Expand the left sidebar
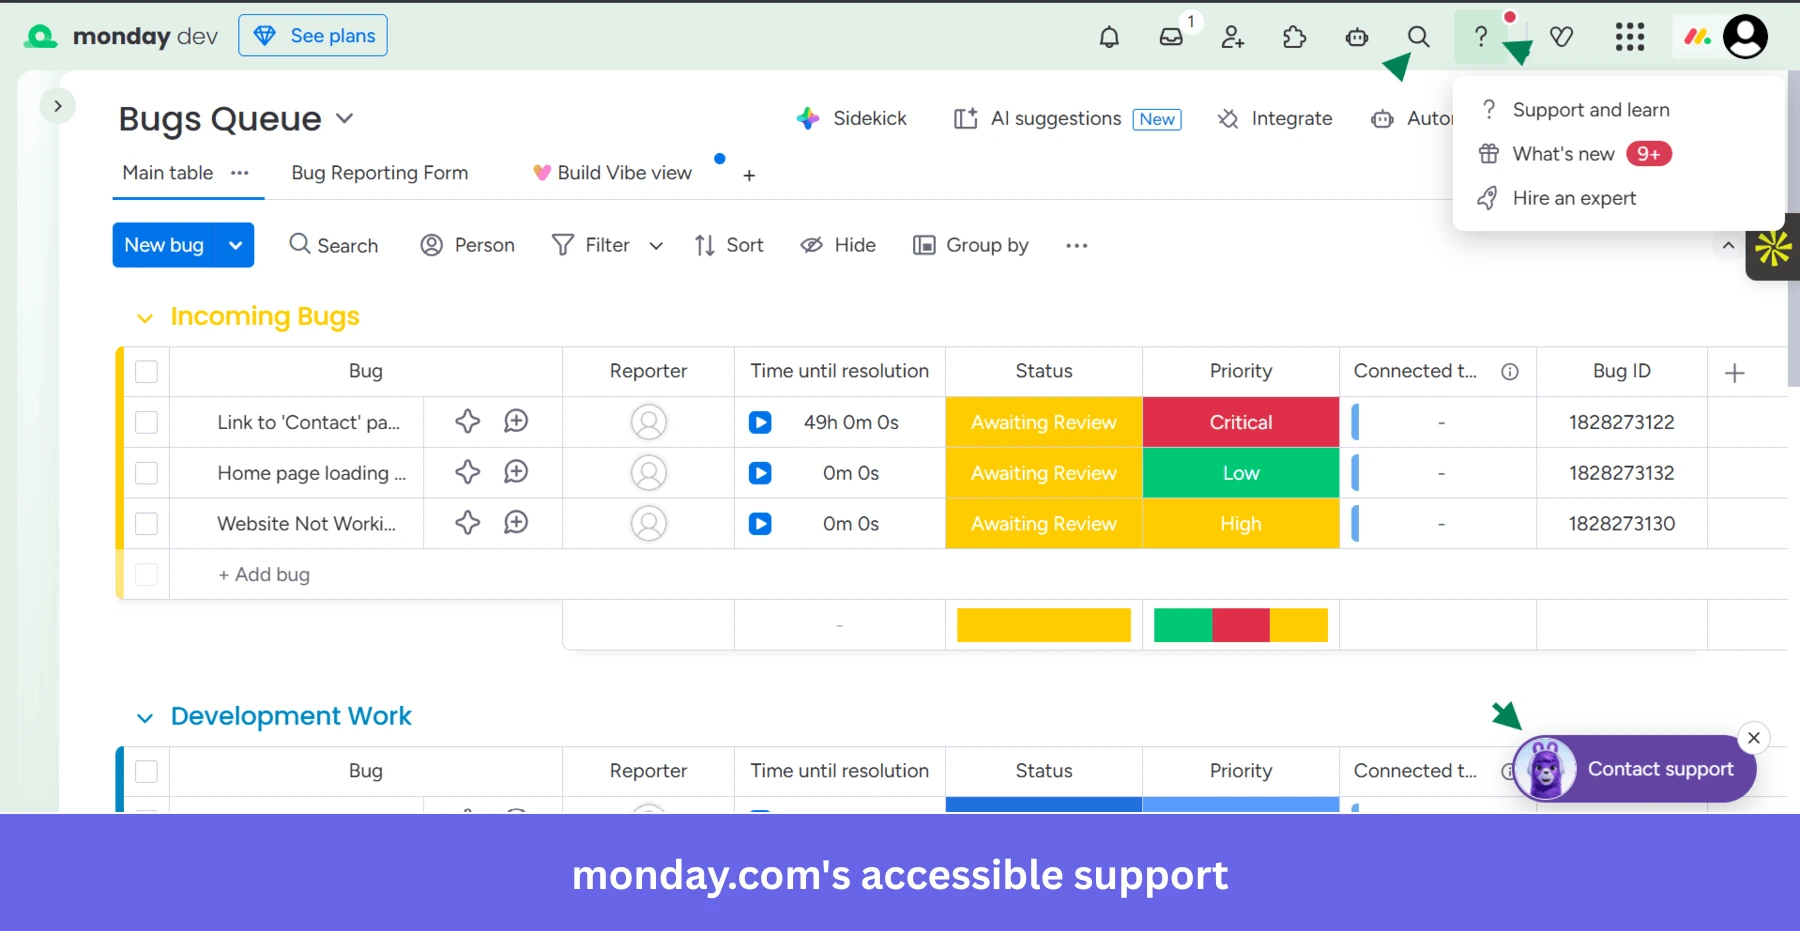The height and width of the screenshot is (931, 1800). [58, 105]
